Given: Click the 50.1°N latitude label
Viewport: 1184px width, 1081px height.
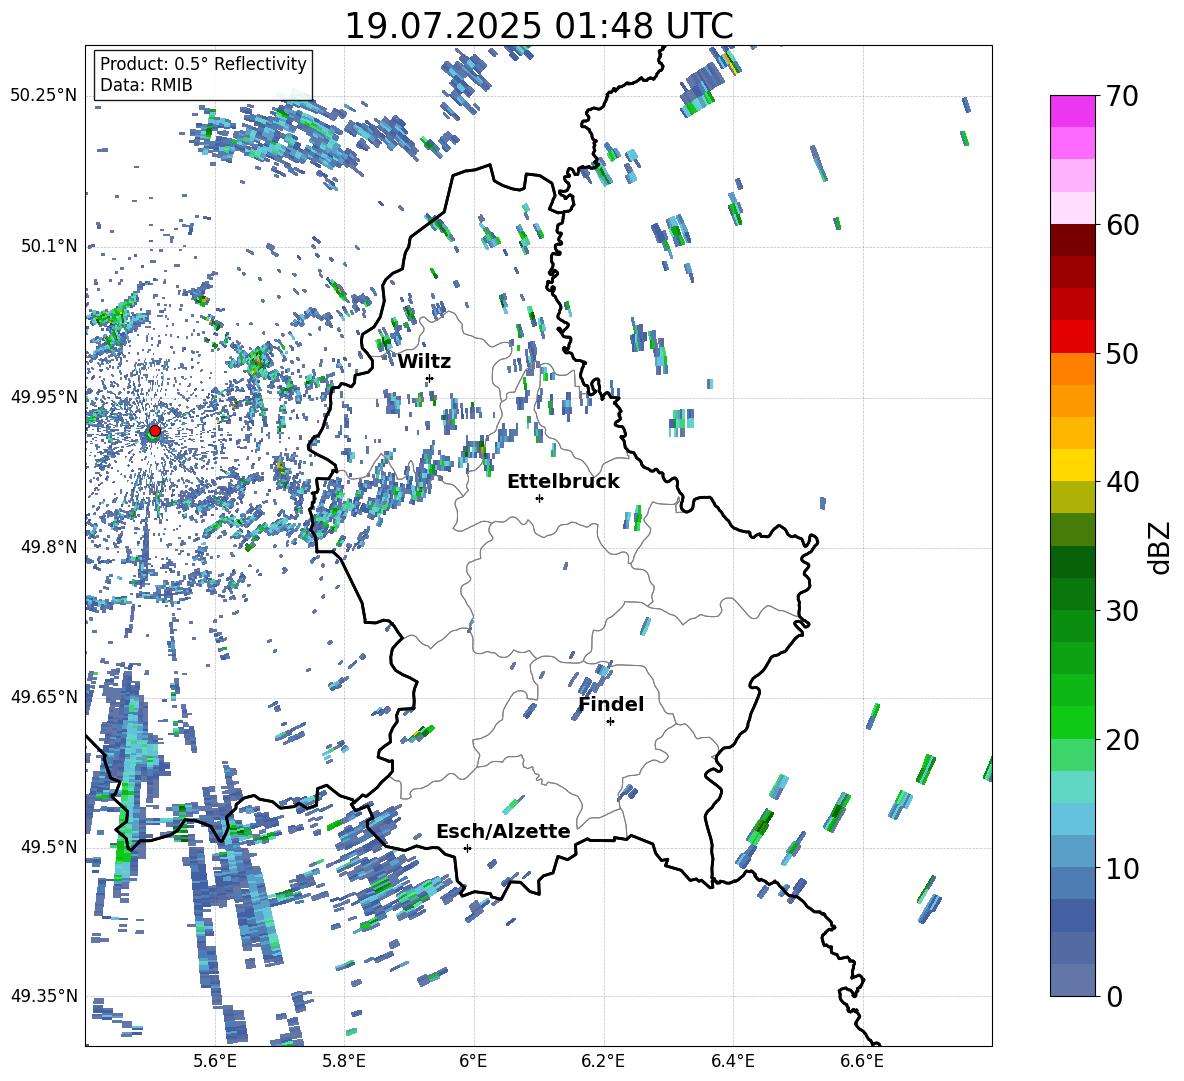Looking at the screenshot, I should (x=47, y=246).
